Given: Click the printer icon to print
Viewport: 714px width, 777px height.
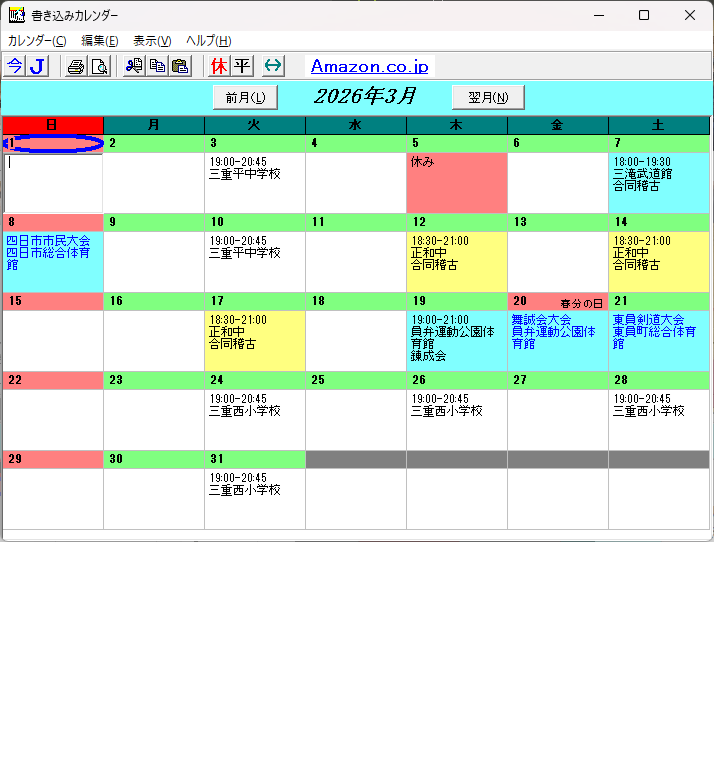Looking at the screenshot, I should pyautogui.click(x=76, y=66).
